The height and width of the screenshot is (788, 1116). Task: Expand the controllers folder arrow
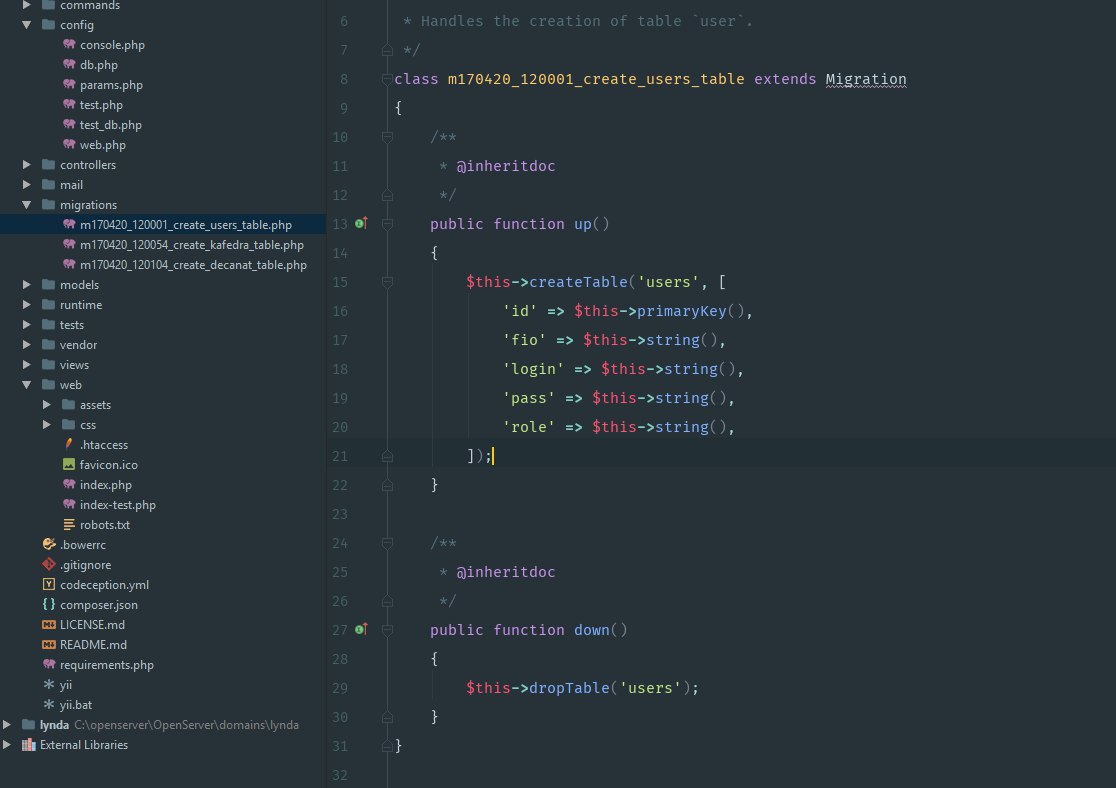pyautogui.click(x=26, y=164)
